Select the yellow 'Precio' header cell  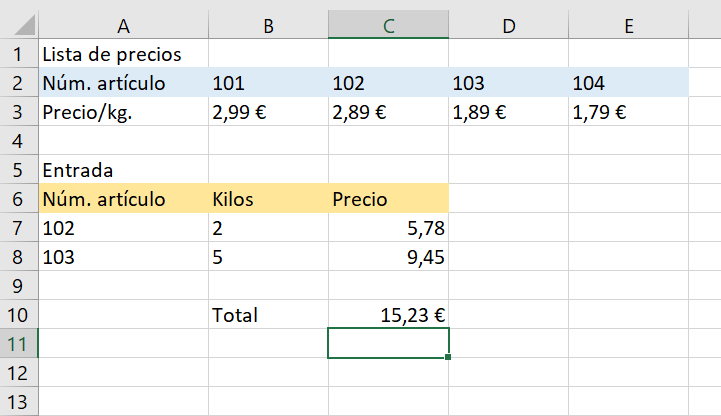point(389,199)
